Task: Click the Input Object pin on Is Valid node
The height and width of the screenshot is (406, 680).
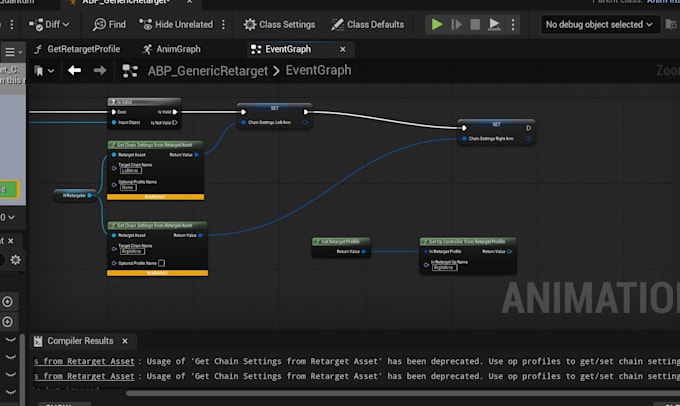Action: (114, 122)
